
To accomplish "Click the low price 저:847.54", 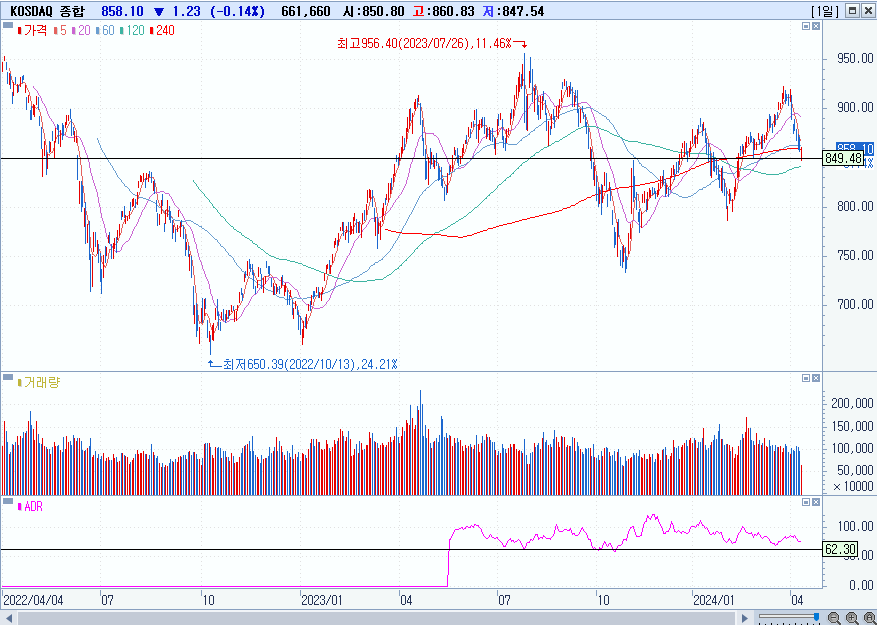I will coord(513,11).
